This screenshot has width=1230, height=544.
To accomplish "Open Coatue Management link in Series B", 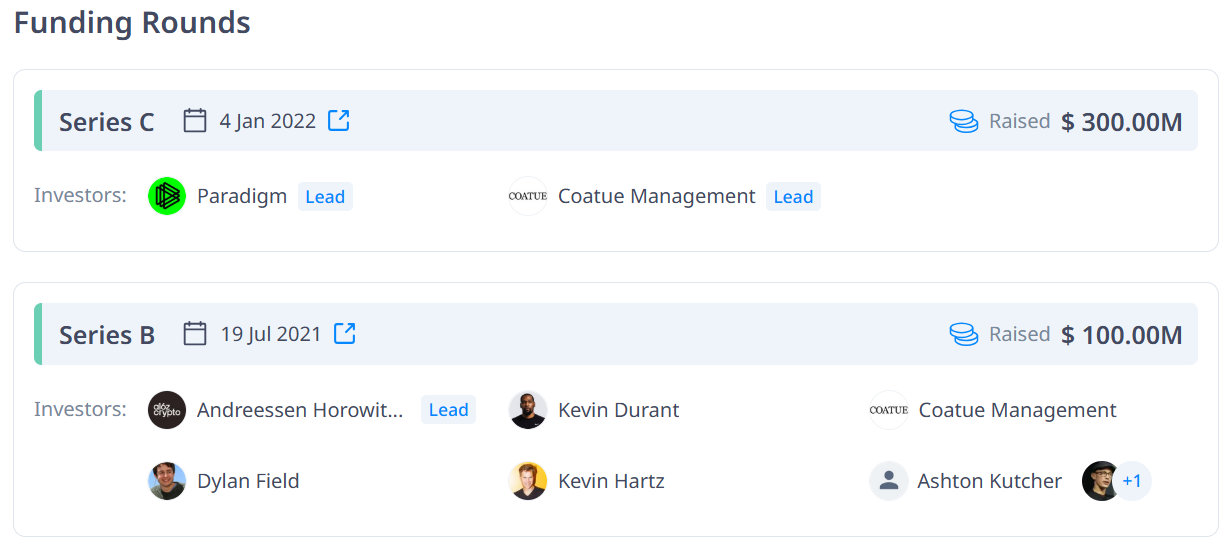I will coord(1017,410).
